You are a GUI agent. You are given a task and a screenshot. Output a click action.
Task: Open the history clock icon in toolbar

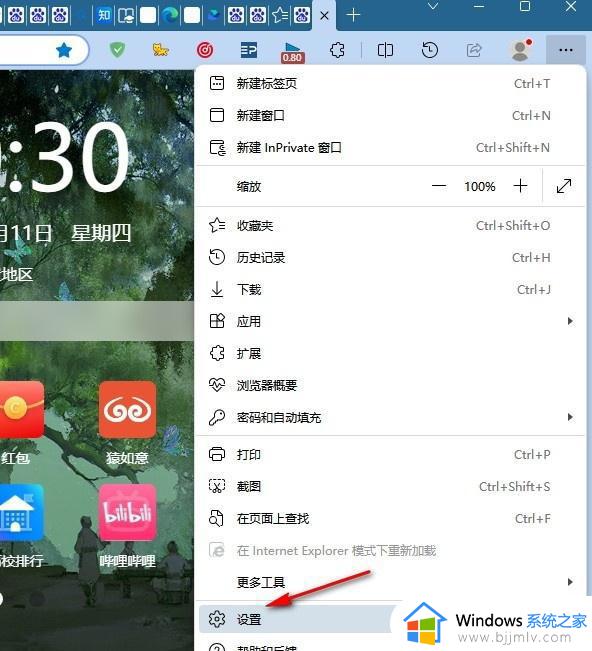[x=429, y=50]
